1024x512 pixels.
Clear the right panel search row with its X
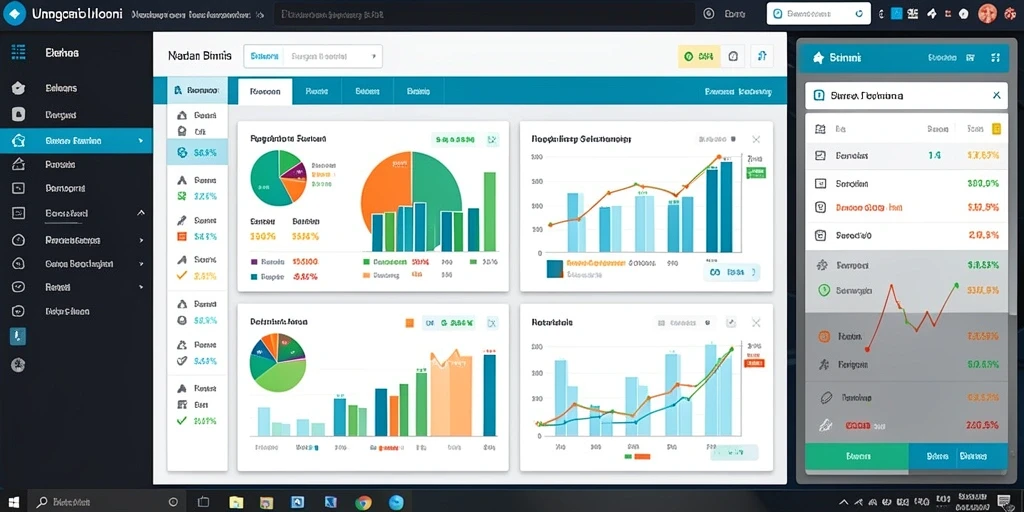[997, 95]
